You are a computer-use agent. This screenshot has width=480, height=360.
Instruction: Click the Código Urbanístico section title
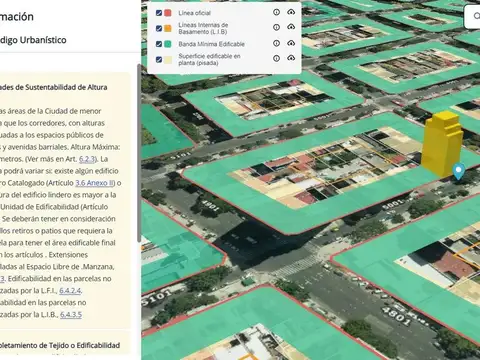pos(33,40)
